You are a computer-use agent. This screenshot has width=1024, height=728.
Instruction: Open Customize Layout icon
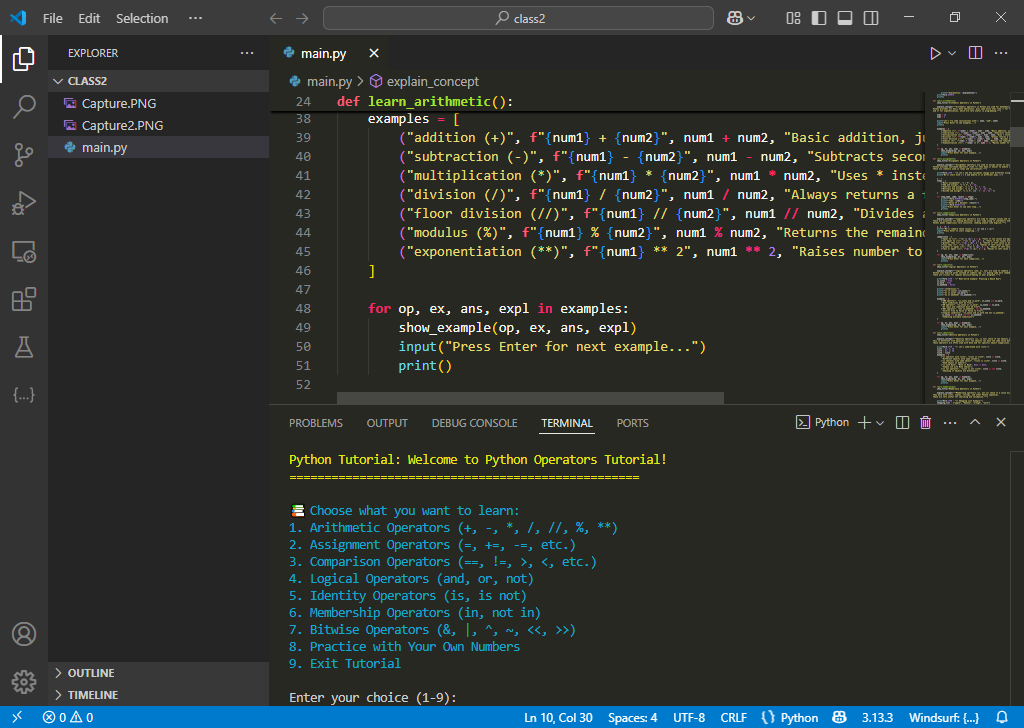pos(793,18)
